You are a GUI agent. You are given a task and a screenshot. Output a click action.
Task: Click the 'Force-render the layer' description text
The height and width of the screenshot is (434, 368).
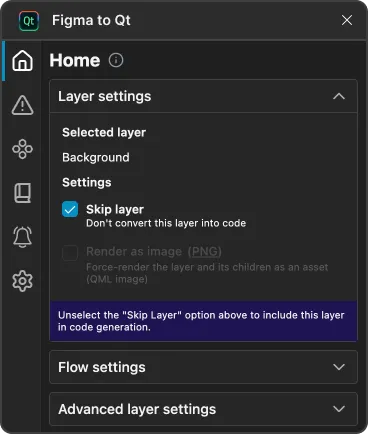(x=207, y=273)
